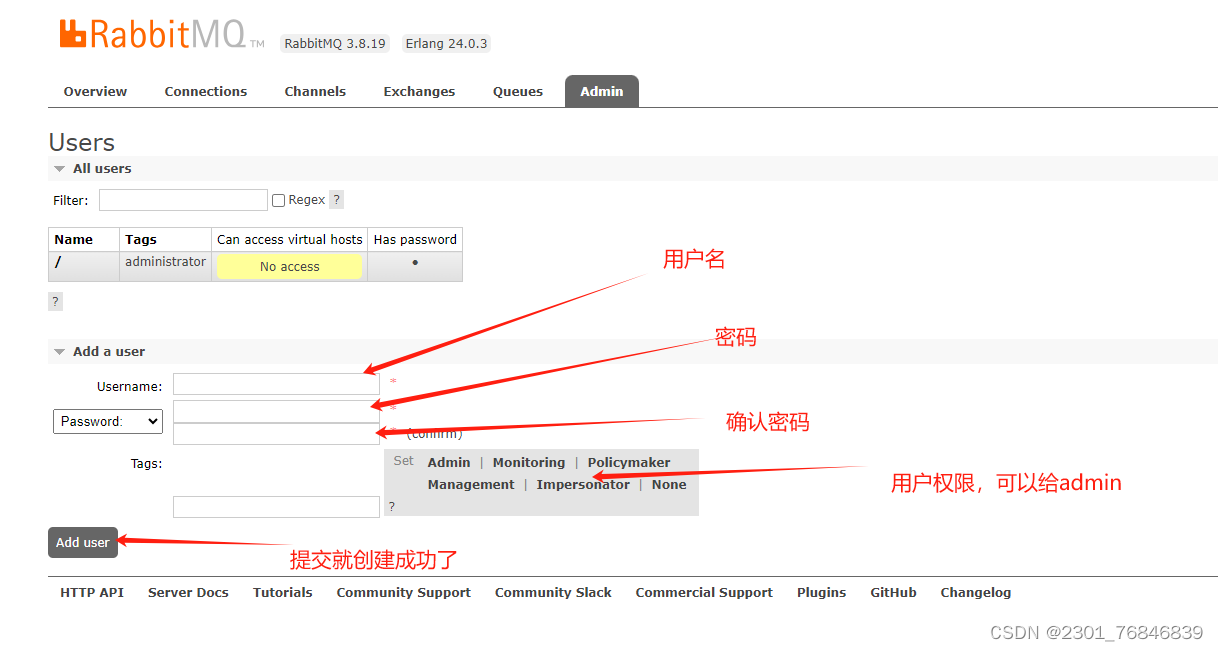
Task: Open the Community Support link
Action: (x=403, y=592)
